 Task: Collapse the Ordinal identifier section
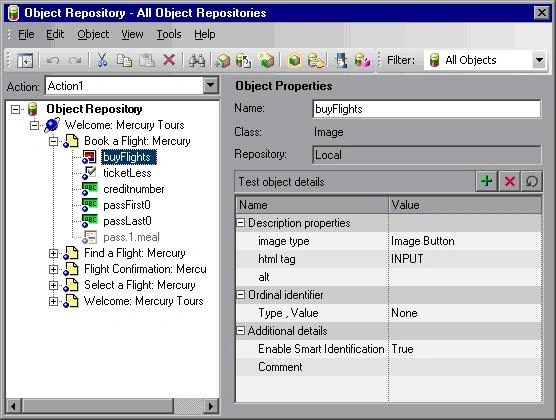pos(240,295)
